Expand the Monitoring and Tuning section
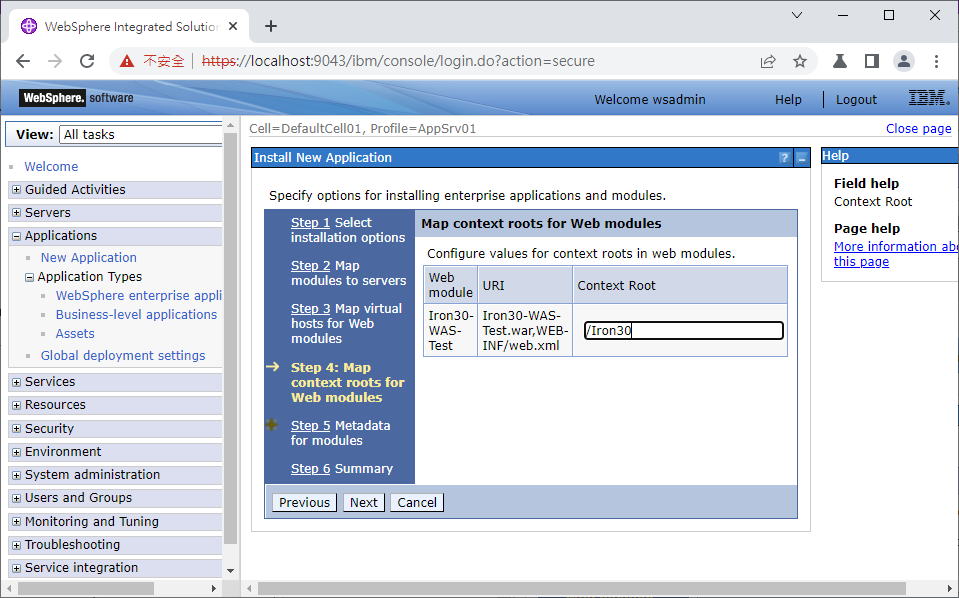 (17, 522)
